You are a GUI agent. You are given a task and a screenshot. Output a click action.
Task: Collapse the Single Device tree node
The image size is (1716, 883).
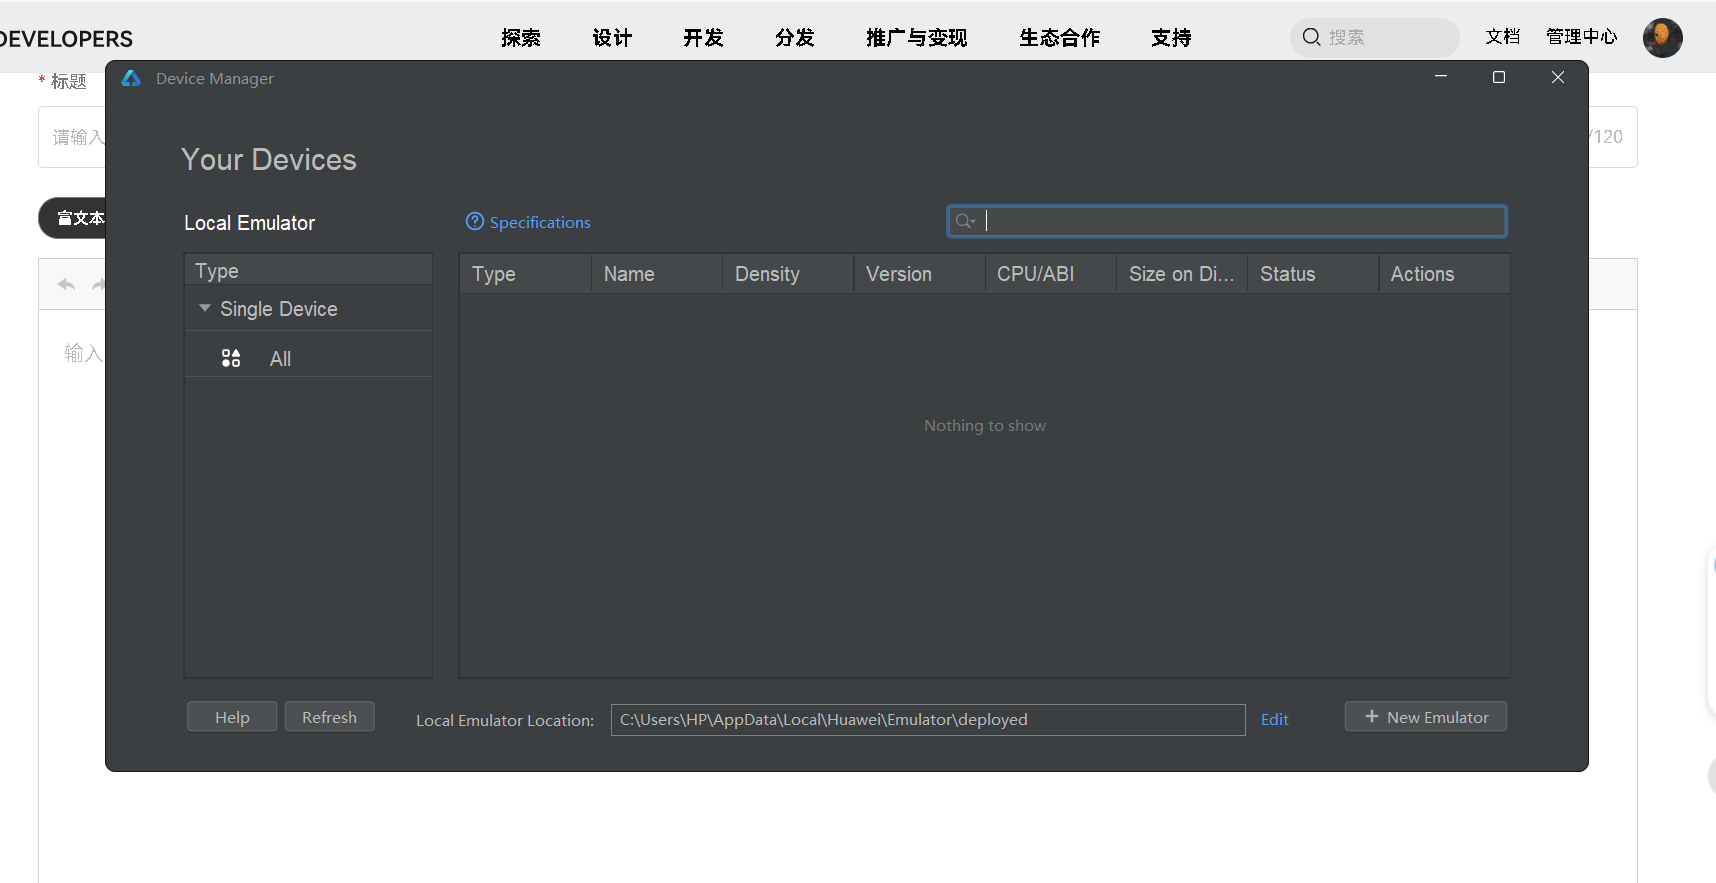tap(205, 308)
